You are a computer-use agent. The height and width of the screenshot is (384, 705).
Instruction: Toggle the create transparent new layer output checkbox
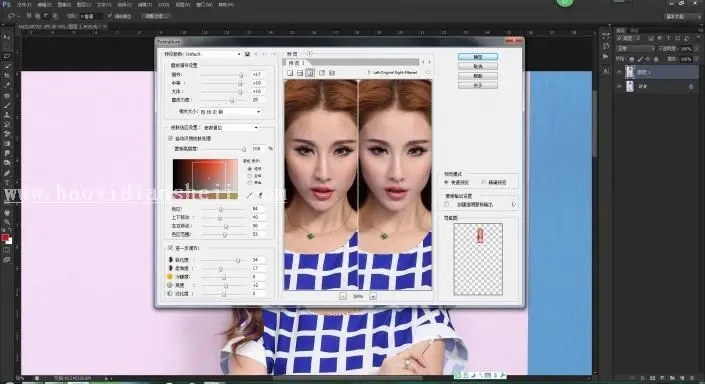pyautogui.click(x=446, y=204)
